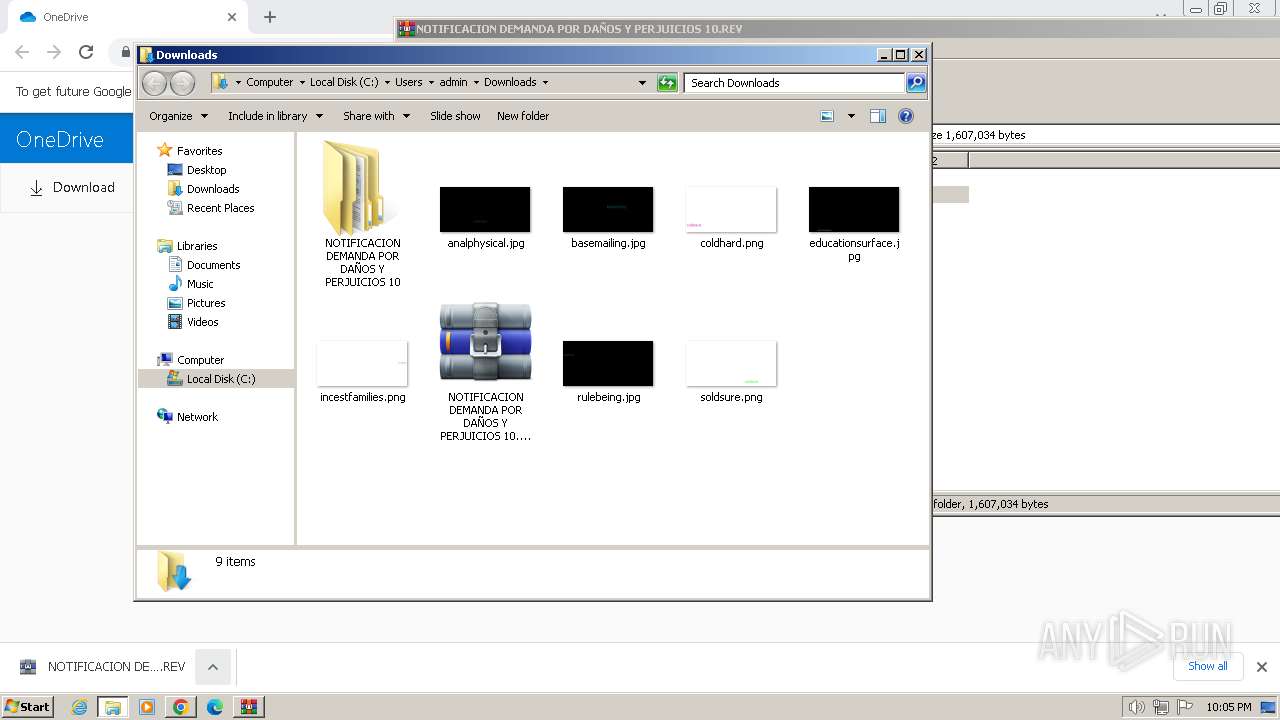Click the Explorer Back button

(x=154, y=83)
